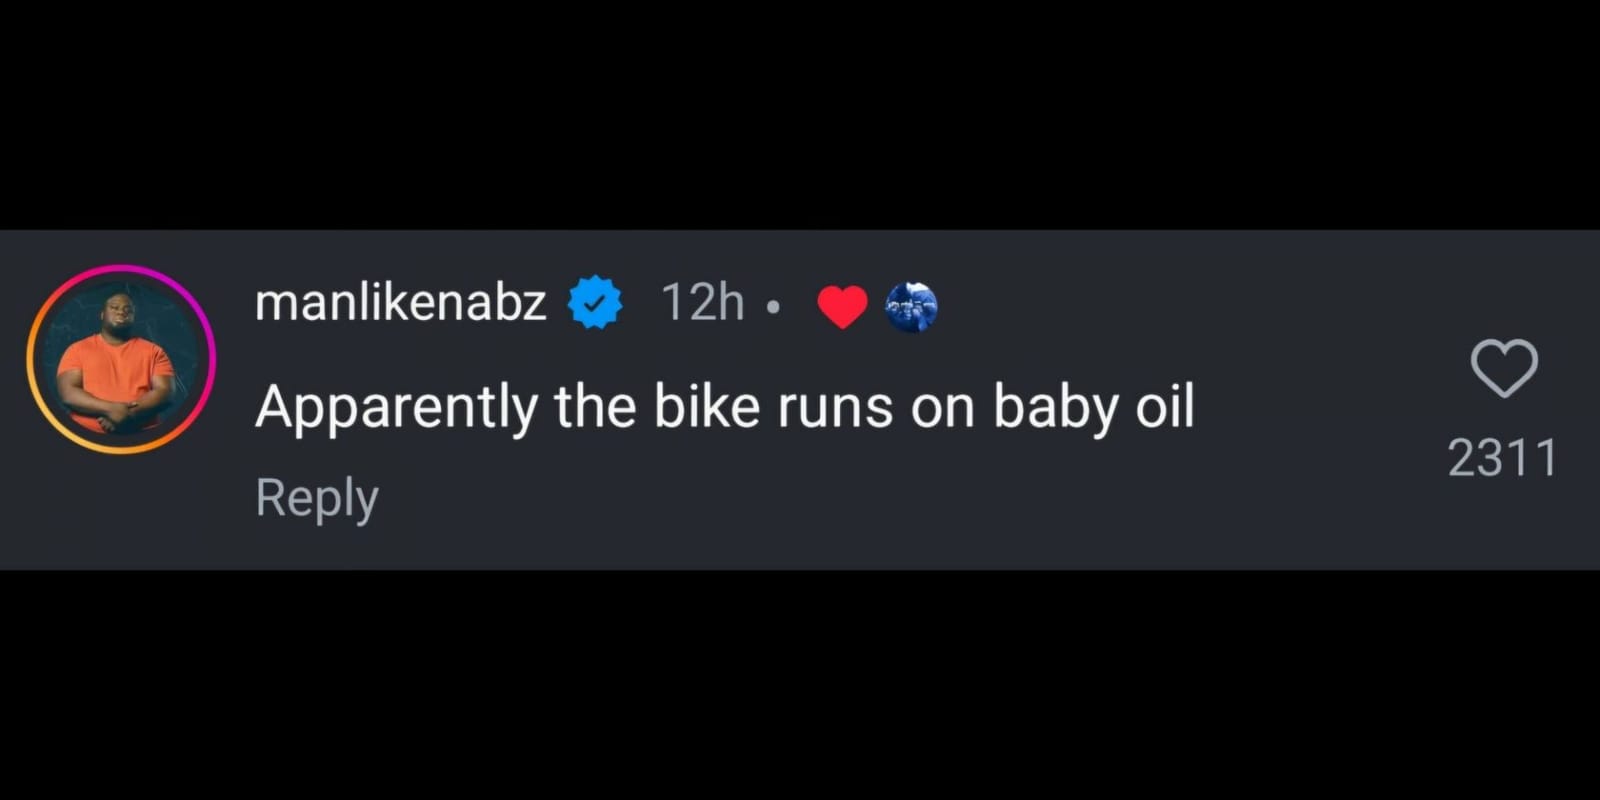Image resolution: width=1600 pixels, height=800 pixels.
Task: Click the dot separator after 12h
Action: [x=772, y=309]
